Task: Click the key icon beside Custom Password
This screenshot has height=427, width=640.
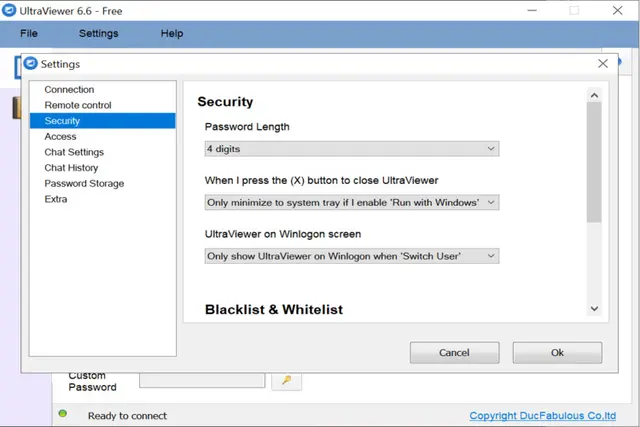Action: (x=287, y=380)
